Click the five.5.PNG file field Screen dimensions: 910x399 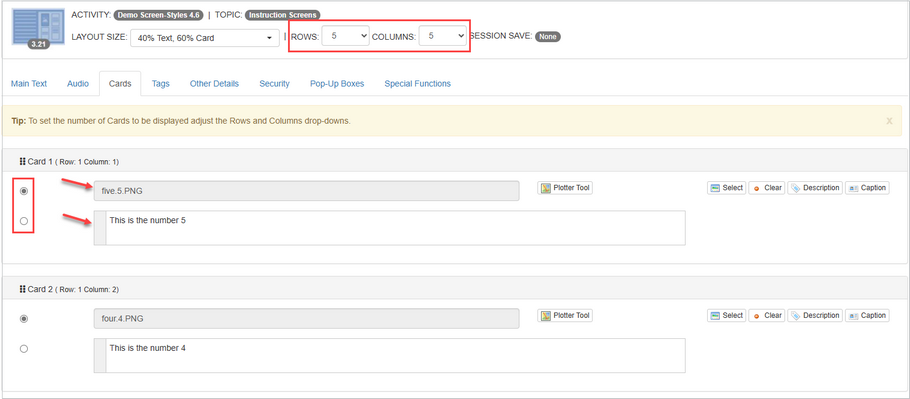(x=306, y=191)
